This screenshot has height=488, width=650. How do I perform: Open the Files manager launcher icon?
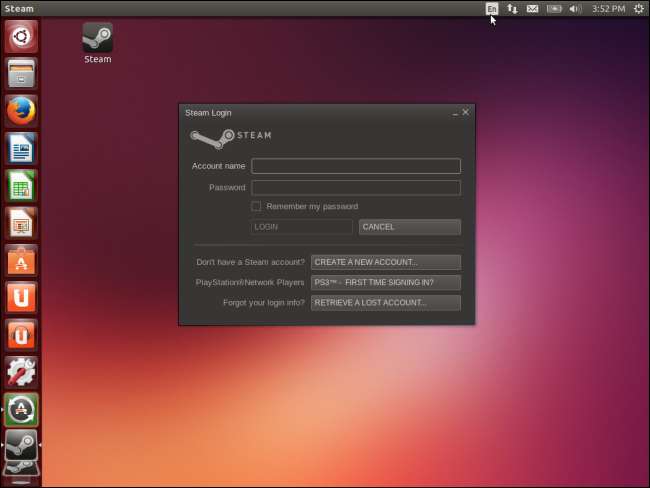click(x=21, y=75)
